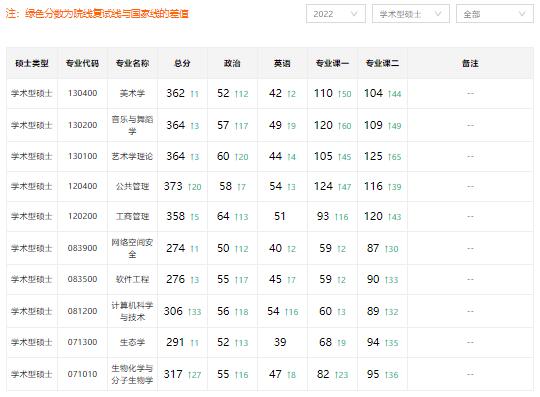
Task: Select major name 音乐与舞蹈学
Action: [x=132, y=125]
